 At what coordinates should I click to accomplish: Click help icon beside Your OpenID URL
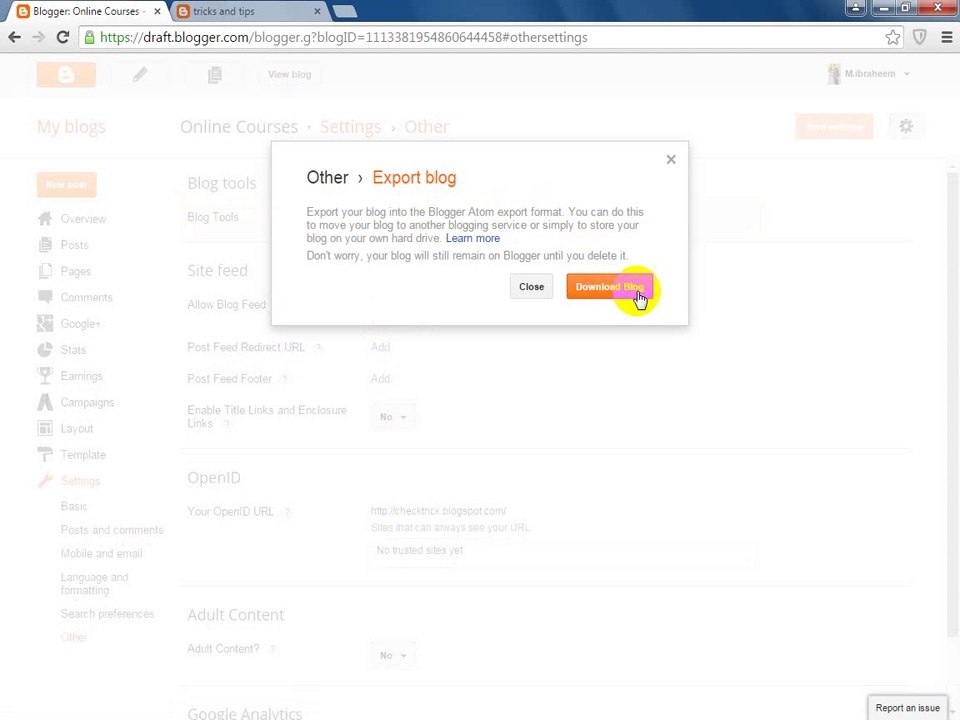click(288, 512)
